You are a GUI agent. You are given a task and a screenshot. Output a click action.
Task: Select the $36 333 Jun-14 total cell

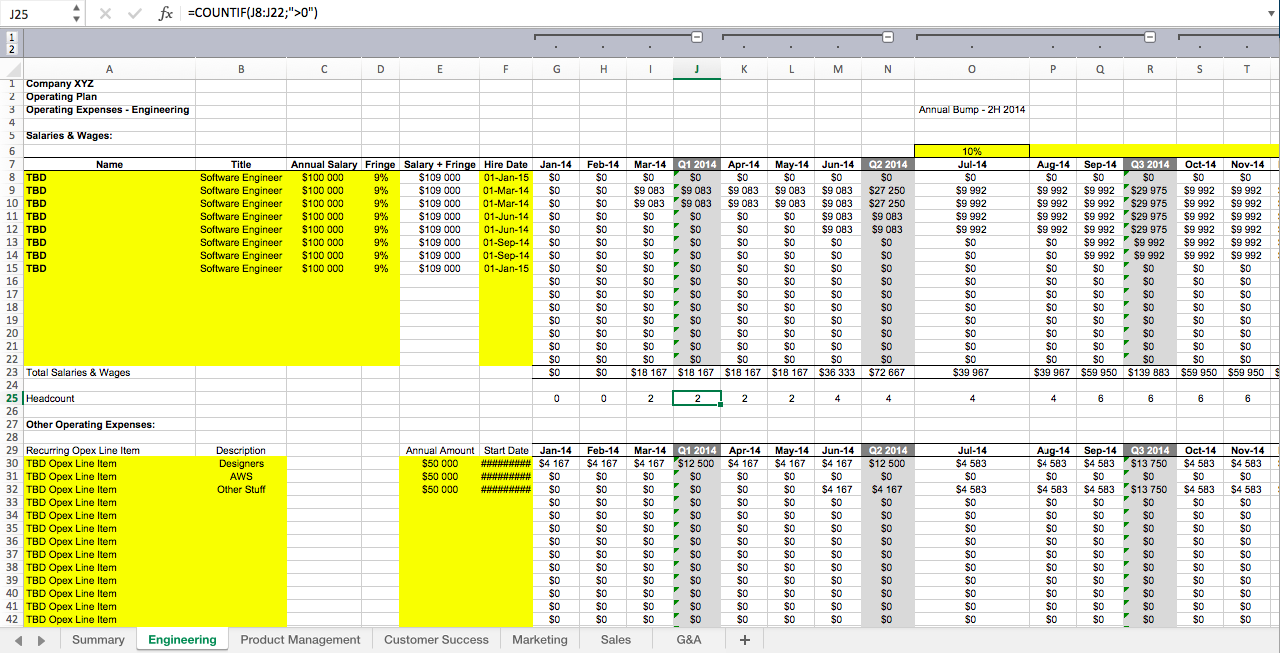point(837,372)
